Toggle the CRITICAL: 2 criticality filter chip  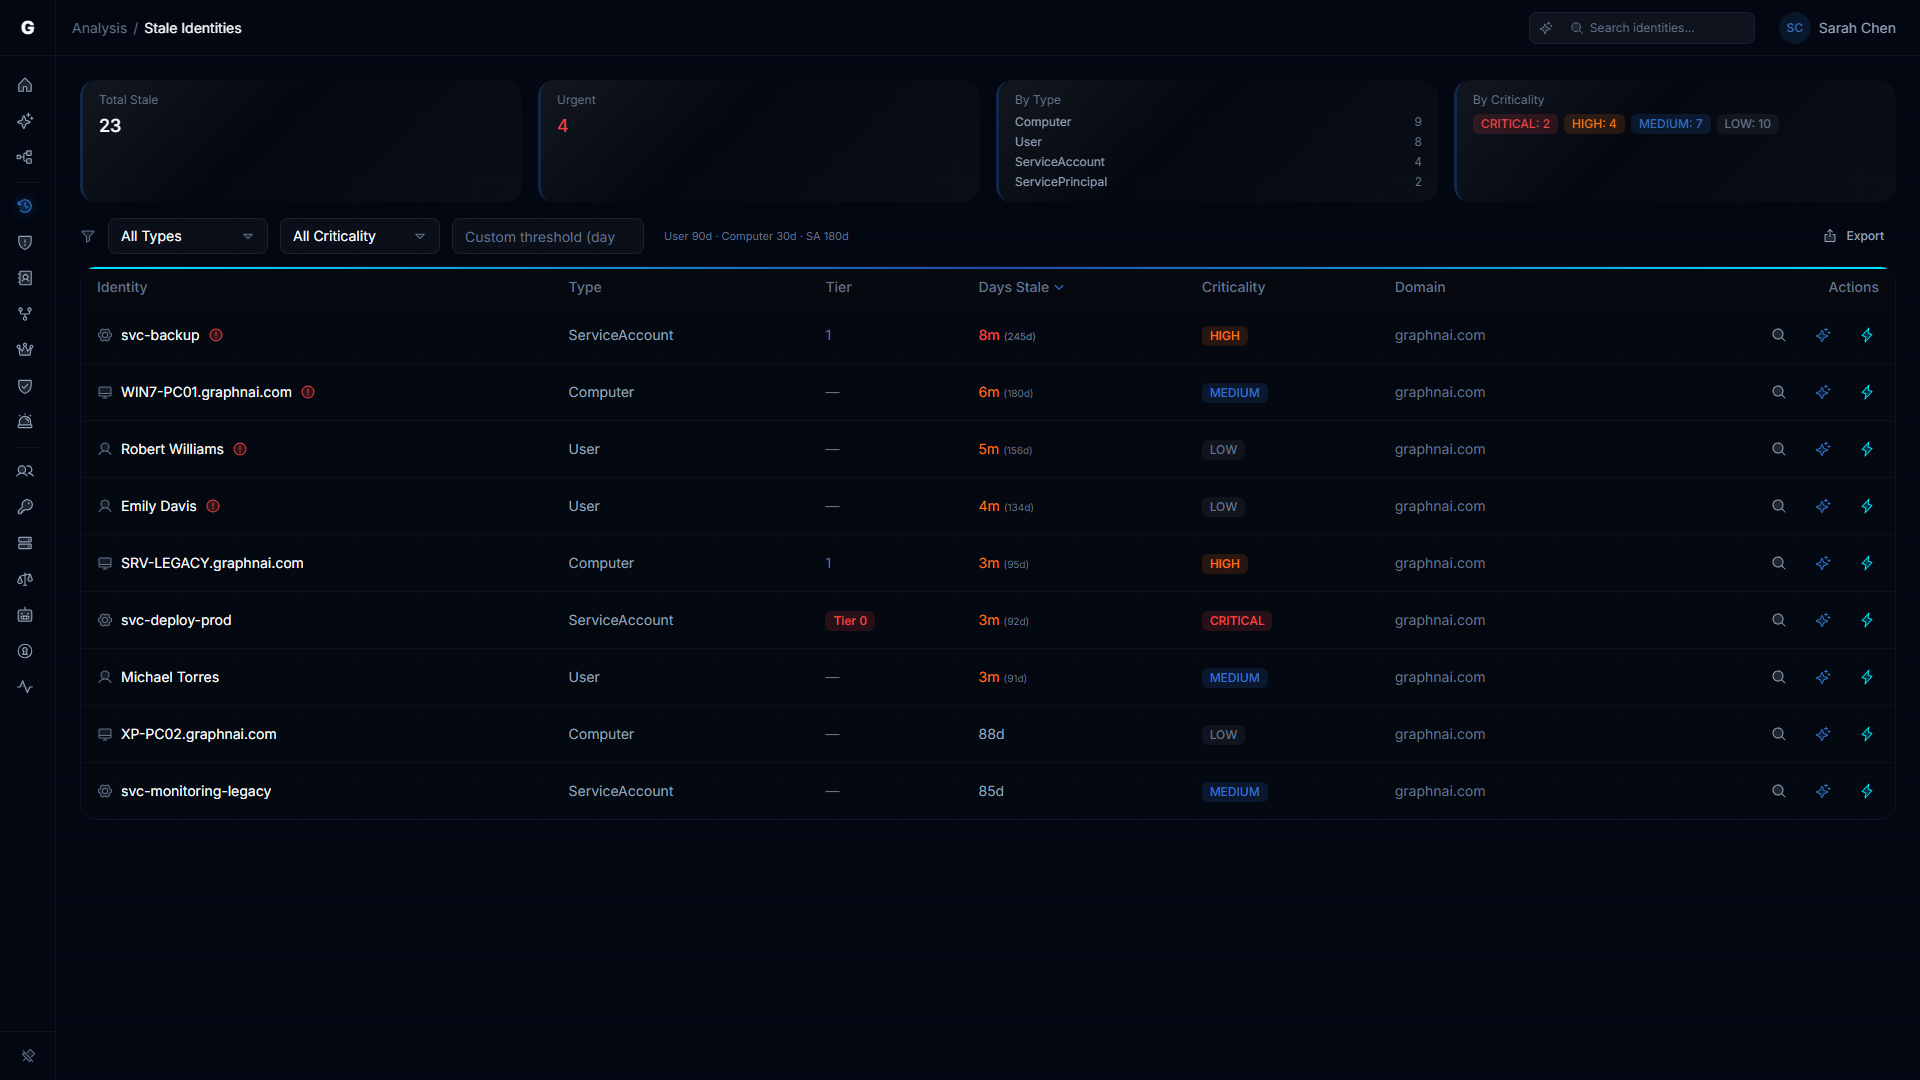click(x=1515, y=123)
